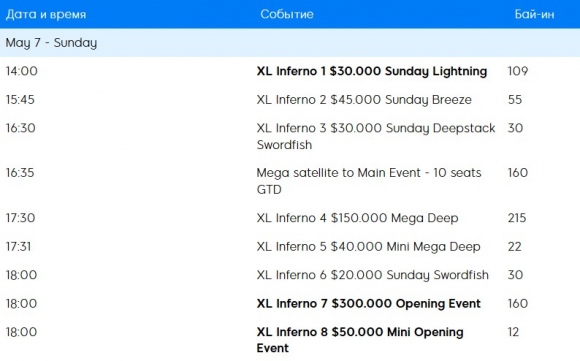The width and height of the screenshot is (580, 361).
Task: Click the 14:00 start time cell
Action: click(x=21, y=71)
